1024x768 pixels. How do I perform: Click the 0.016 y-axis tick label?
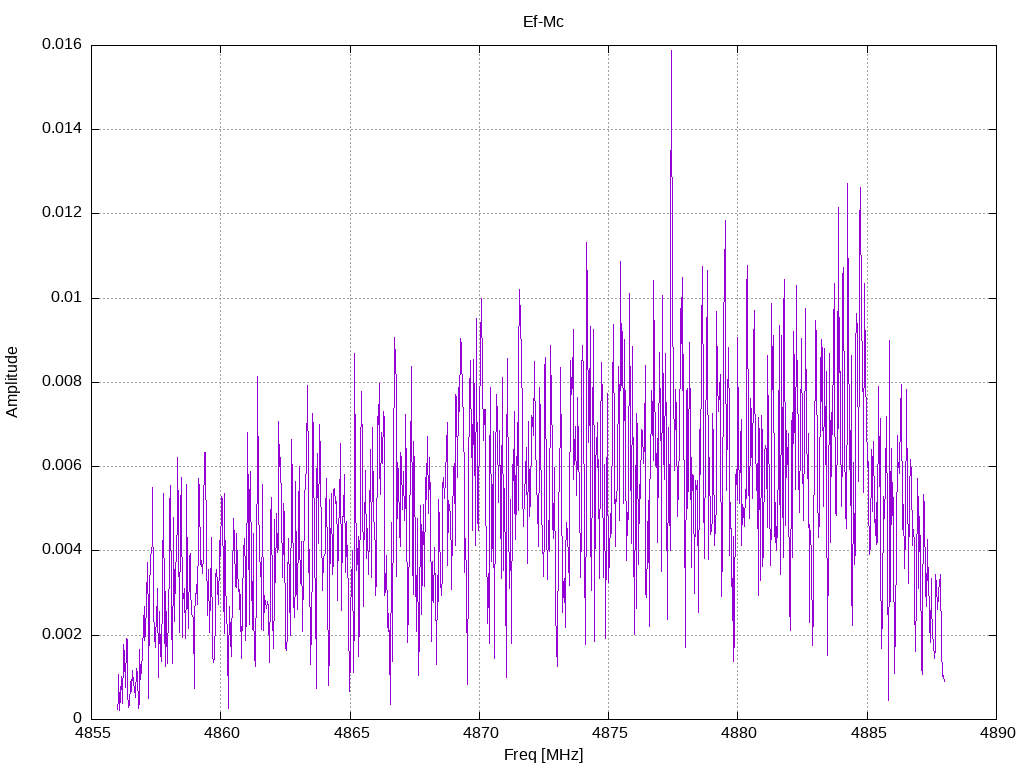[62, 45]
